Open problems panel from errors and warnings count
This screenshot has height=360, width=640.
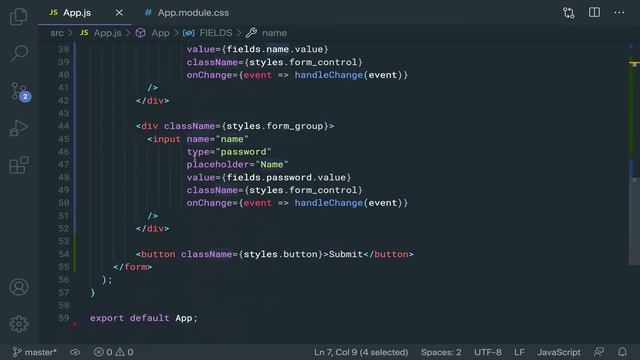[113, 352]
